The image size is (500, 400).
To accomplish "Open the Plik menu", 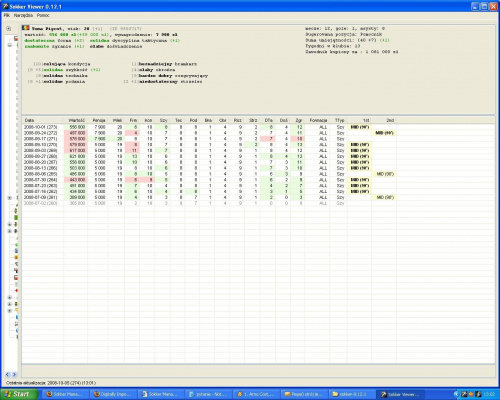I will 6,15.
